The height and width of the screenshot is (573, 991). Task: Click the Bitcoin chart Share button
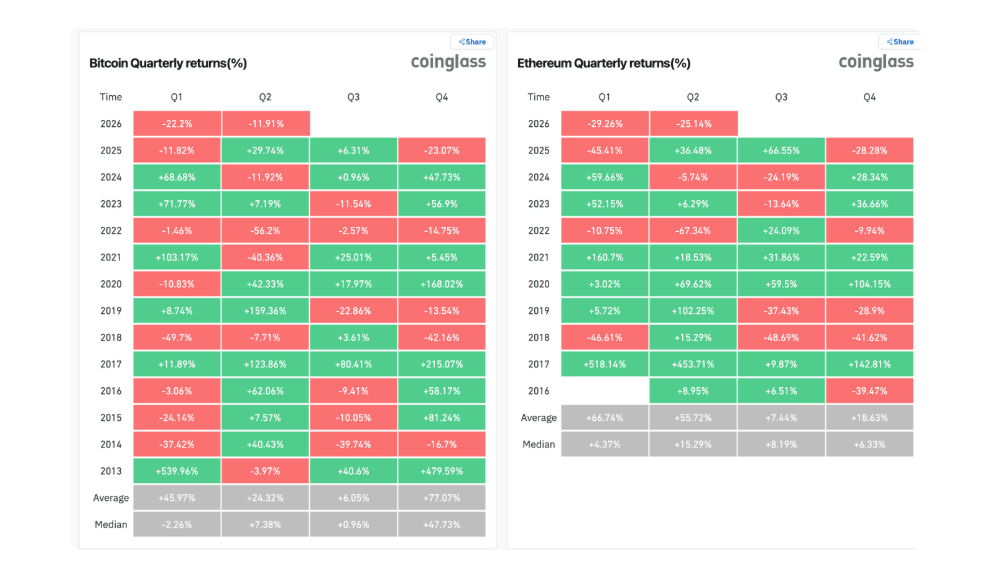472,42
